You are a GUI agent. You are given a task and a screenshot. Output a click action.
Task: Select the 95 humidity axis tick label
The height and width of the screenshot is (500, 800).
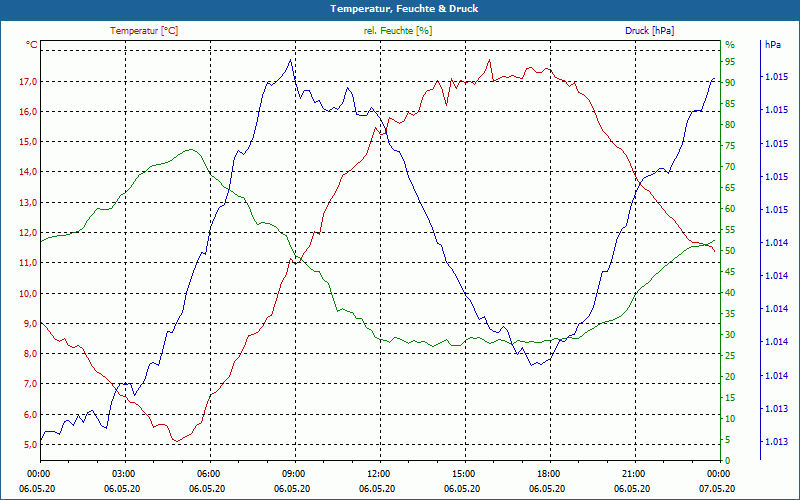[x=730, y=62]
